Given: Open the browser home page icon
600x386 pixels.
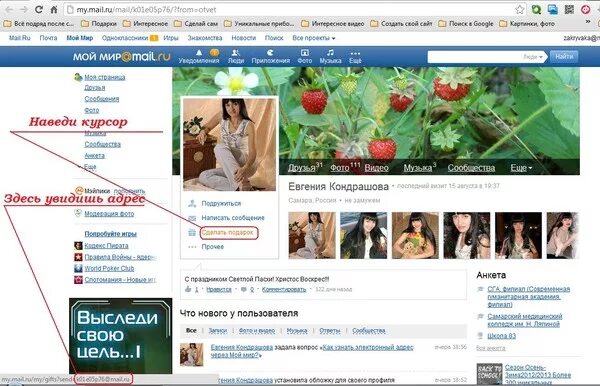Looking at the screenshot, I should (54, 9).
